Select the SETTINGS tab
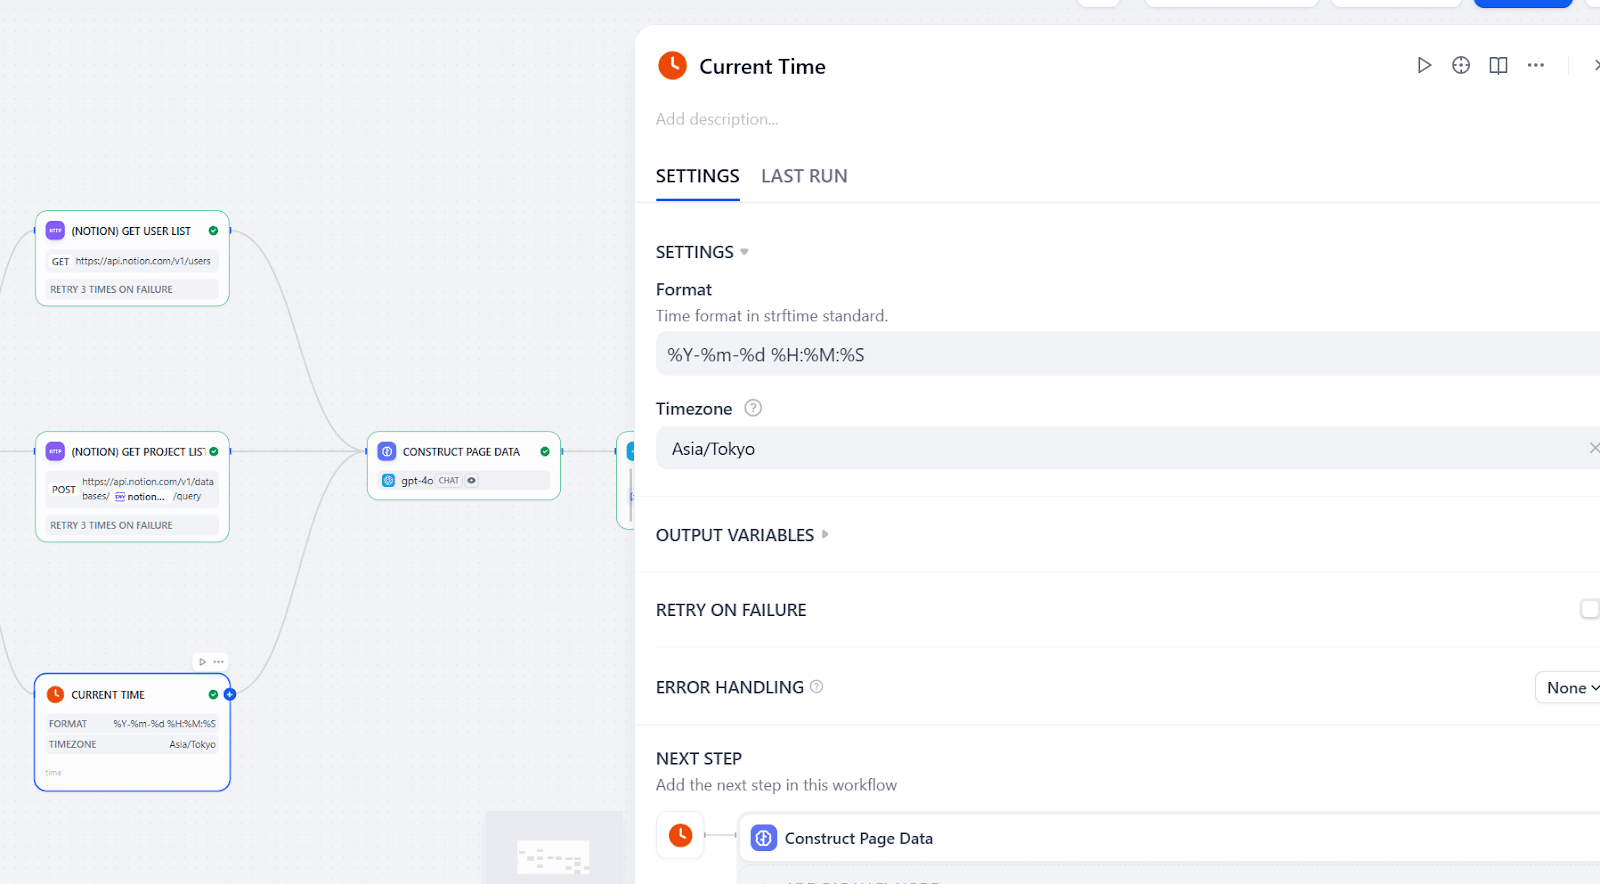The height and width of the screenshot is (884, 1600). [697, 176]
